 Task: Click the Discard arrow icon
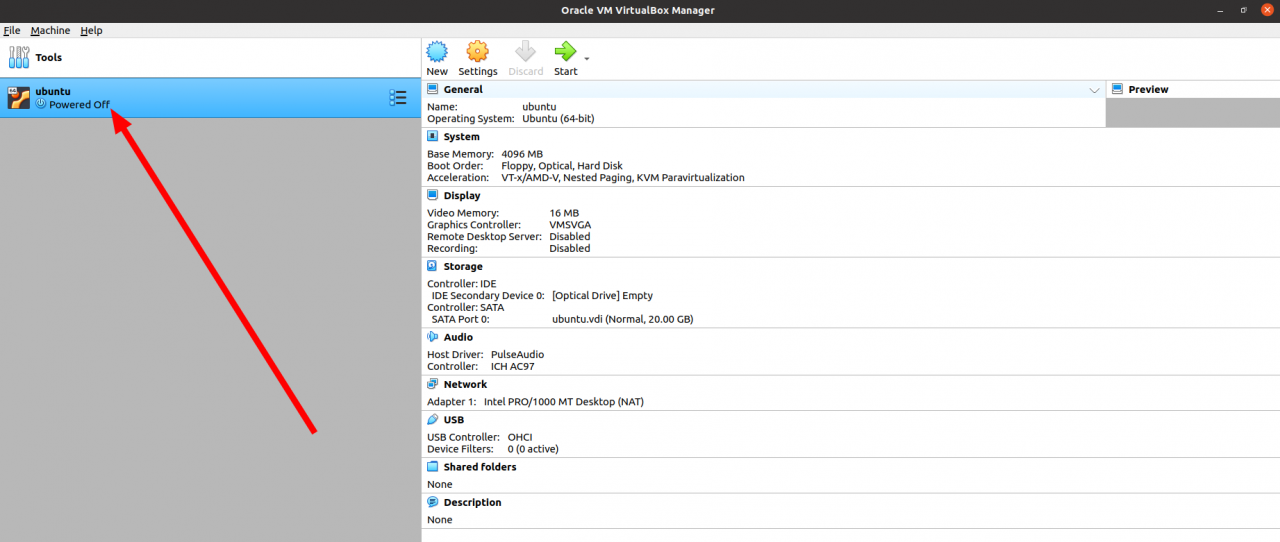pos(525,52)
